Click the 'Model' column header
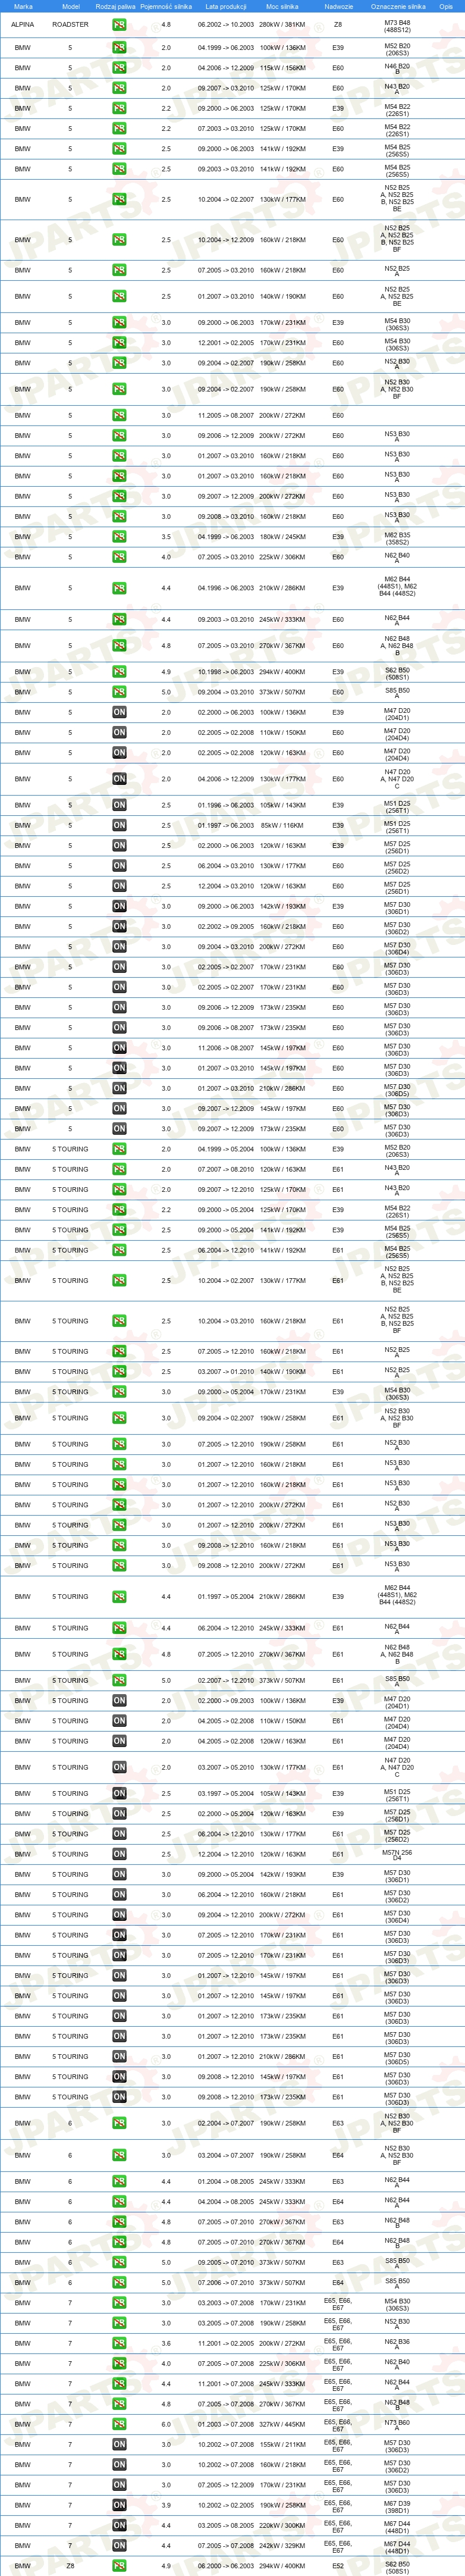 point(70,6)
